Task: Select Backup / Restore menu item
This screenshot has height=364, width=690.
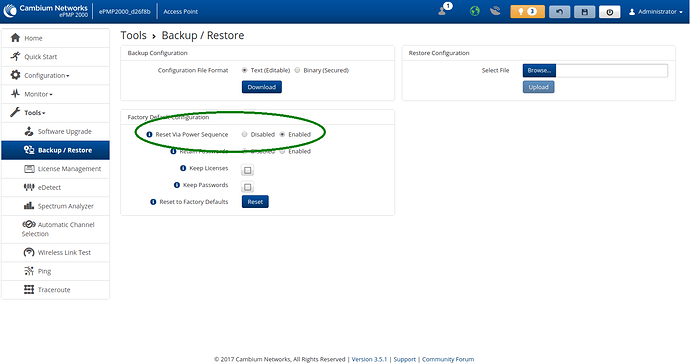Action: tap(55, 150)
